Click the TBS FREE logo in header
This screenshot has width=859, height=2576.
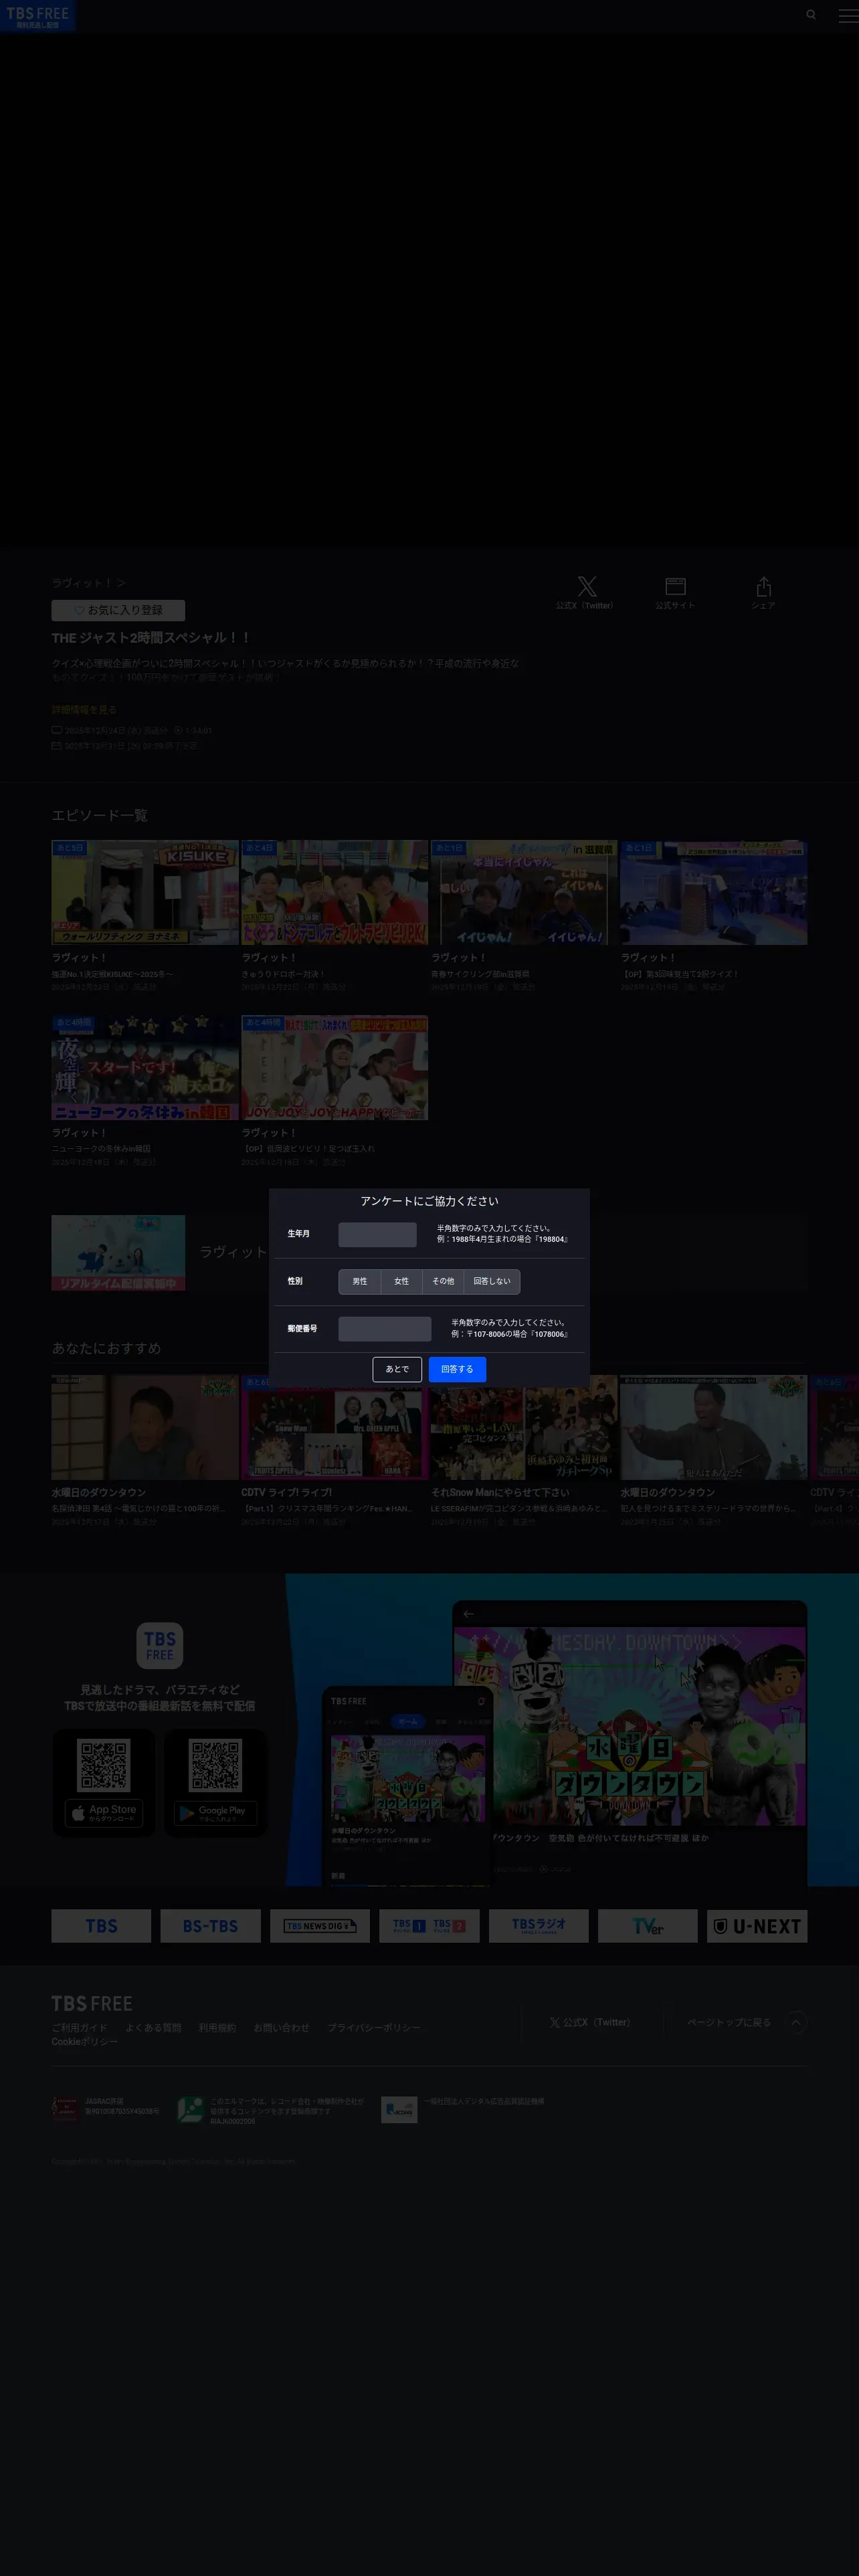[x=38, y=16]
